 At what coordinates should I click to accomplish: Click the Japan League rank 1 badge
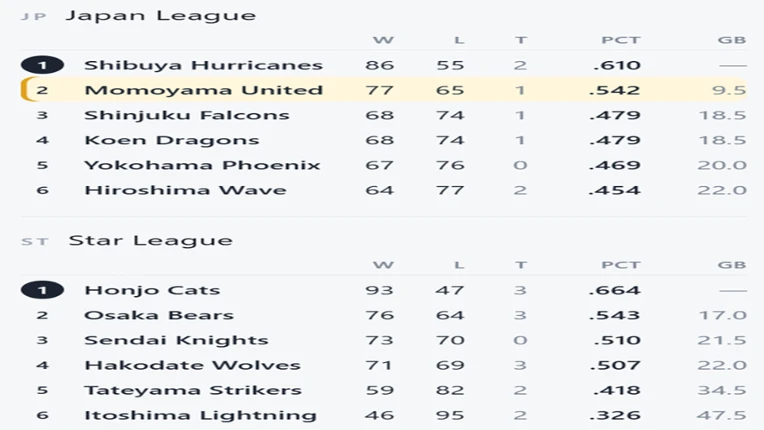point(42,65)
